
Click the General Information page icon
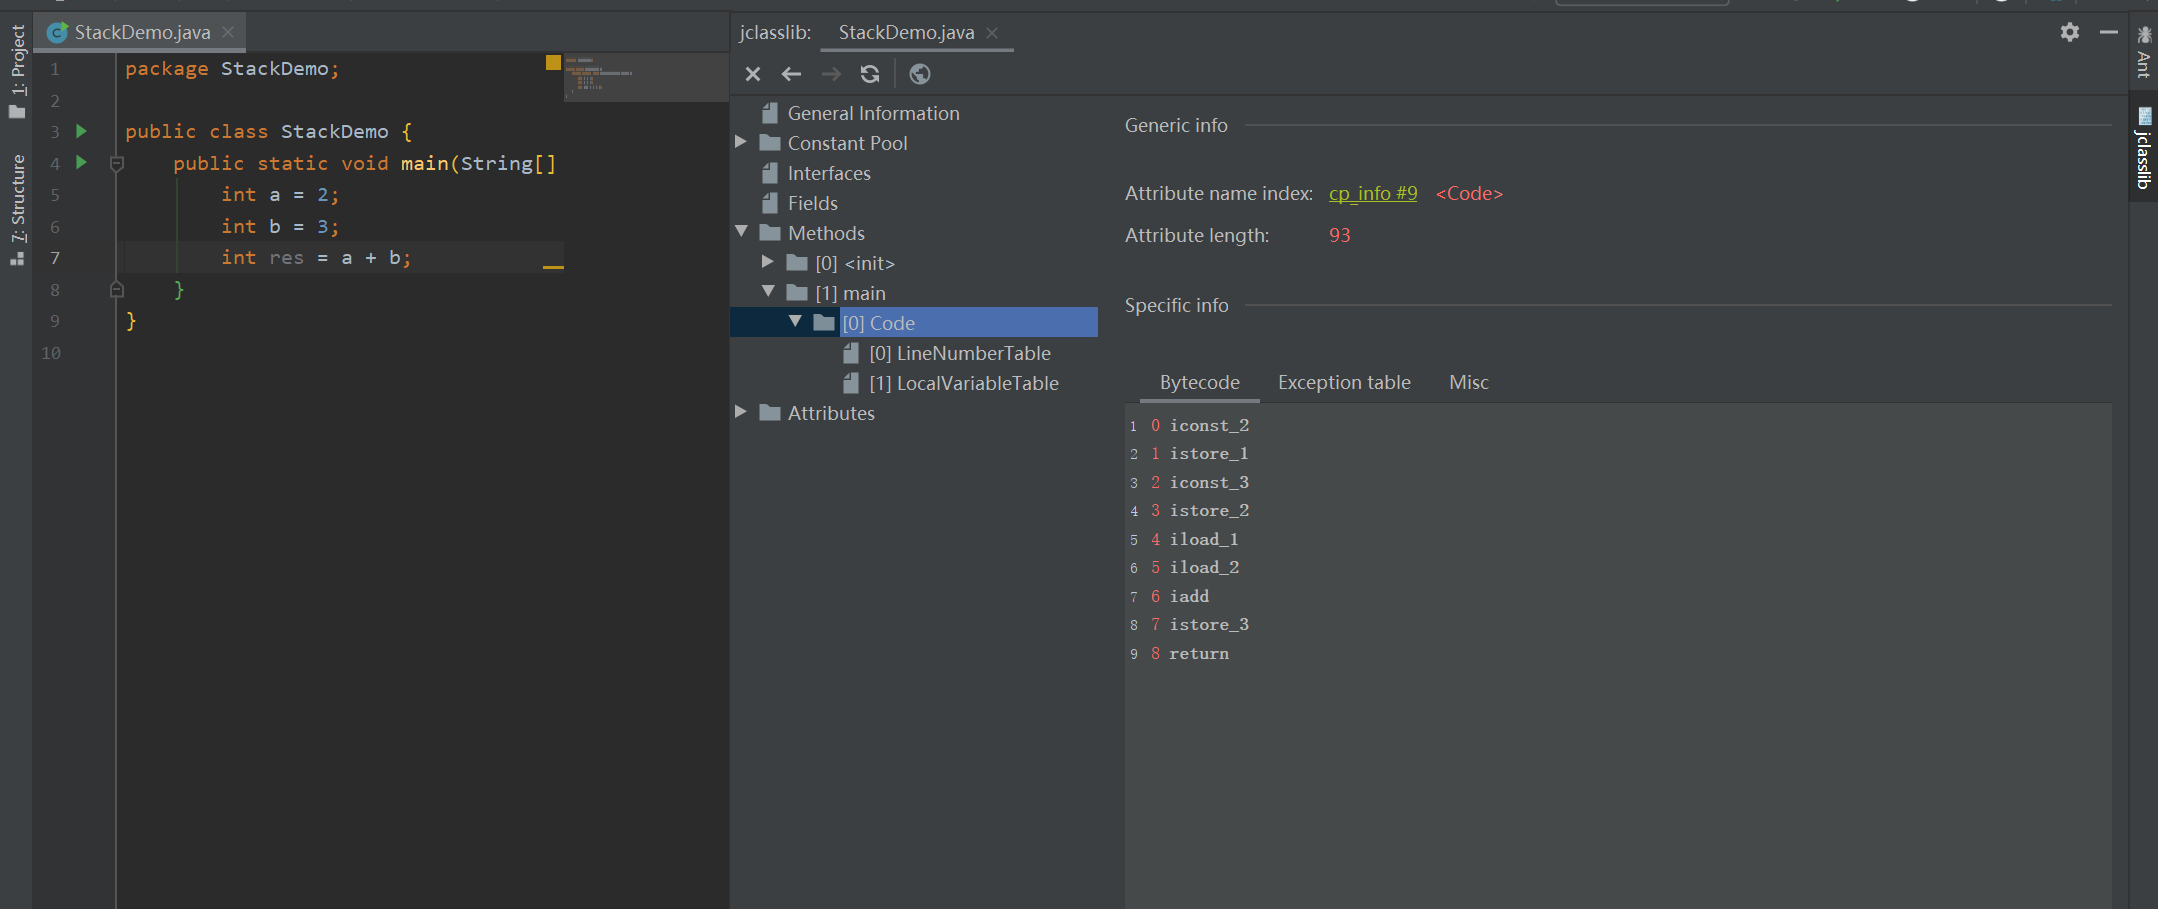click(770, 113)
